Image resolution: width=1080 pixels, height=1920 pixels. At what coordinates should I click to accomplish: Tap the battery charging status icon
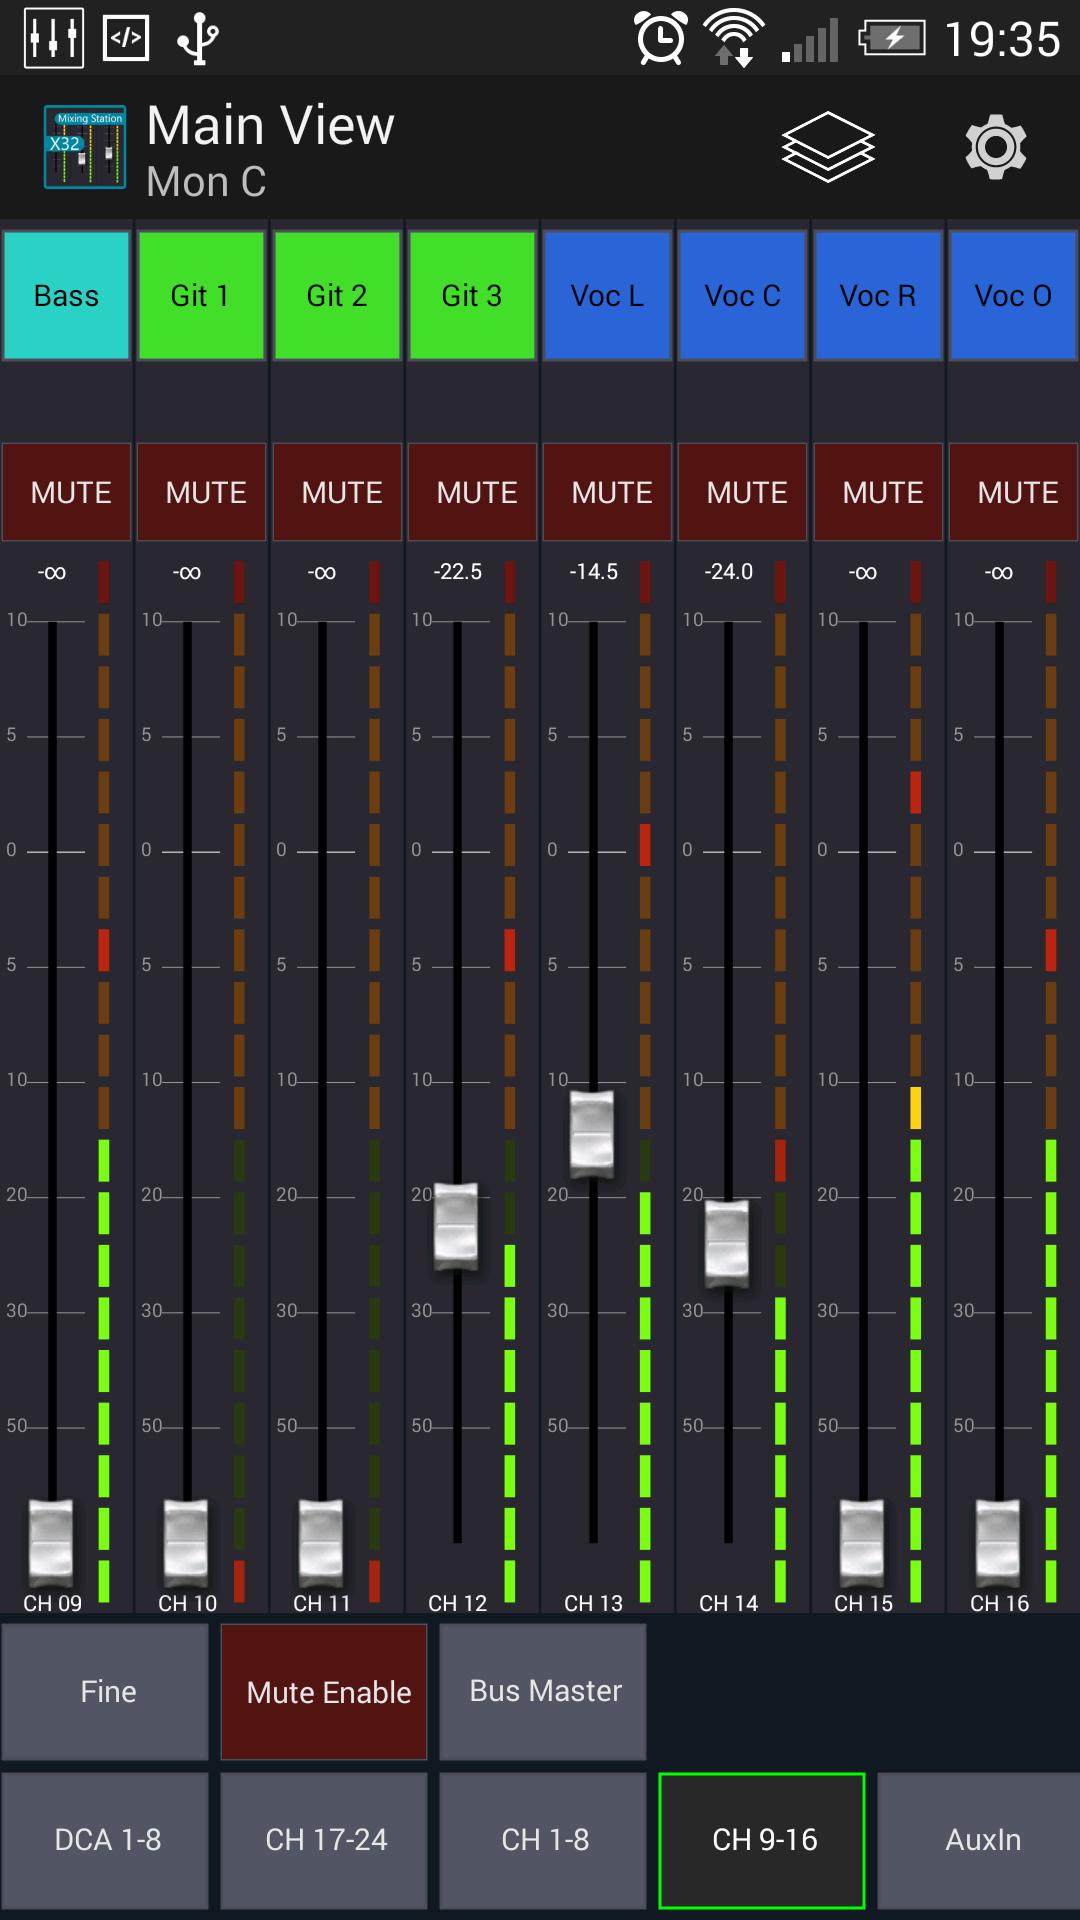tap(891, 39)
